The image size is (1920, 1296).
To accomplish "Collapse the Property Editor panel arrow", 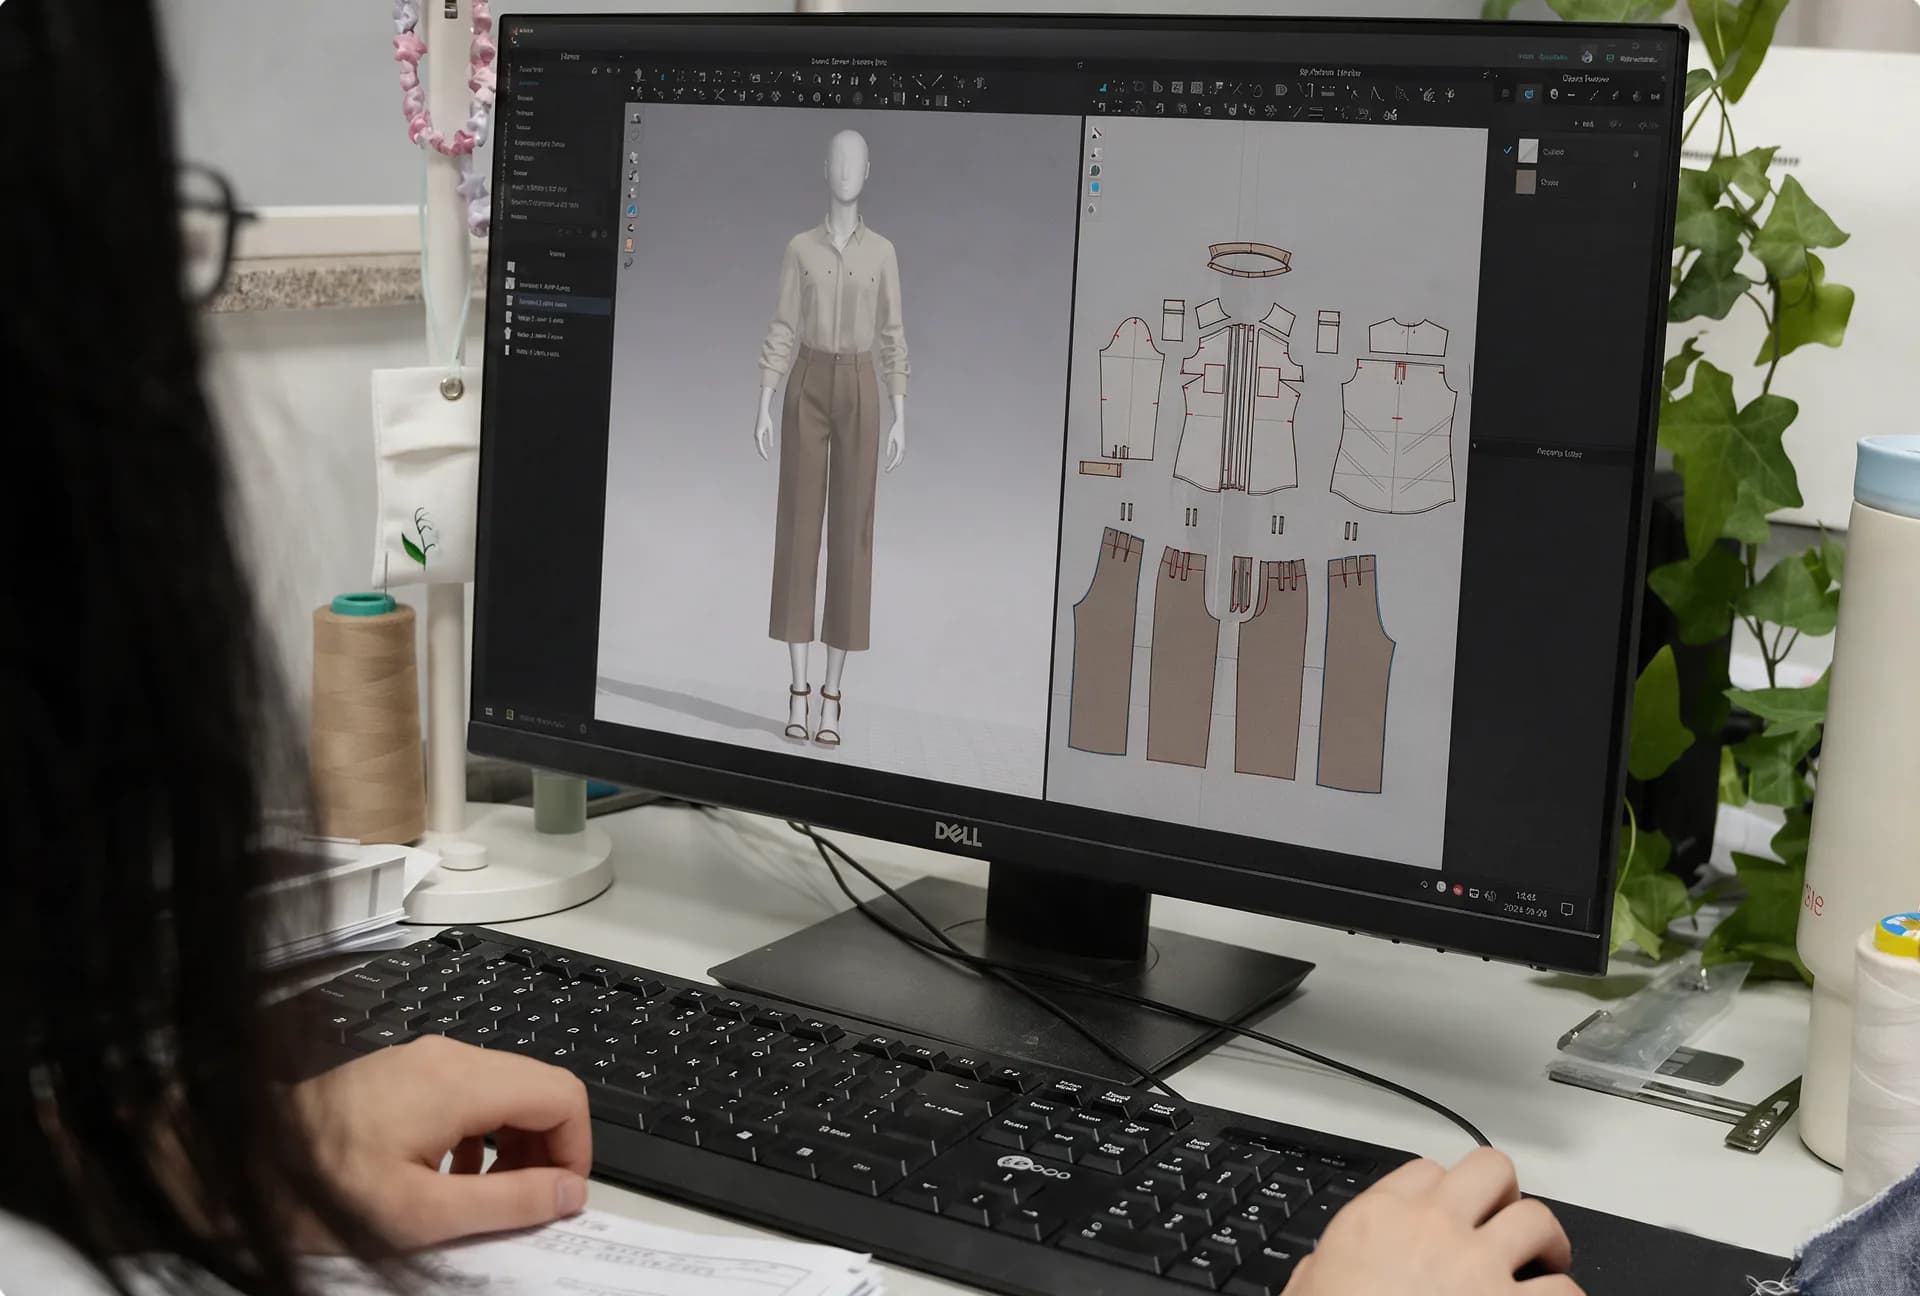I will point(1473,447).
